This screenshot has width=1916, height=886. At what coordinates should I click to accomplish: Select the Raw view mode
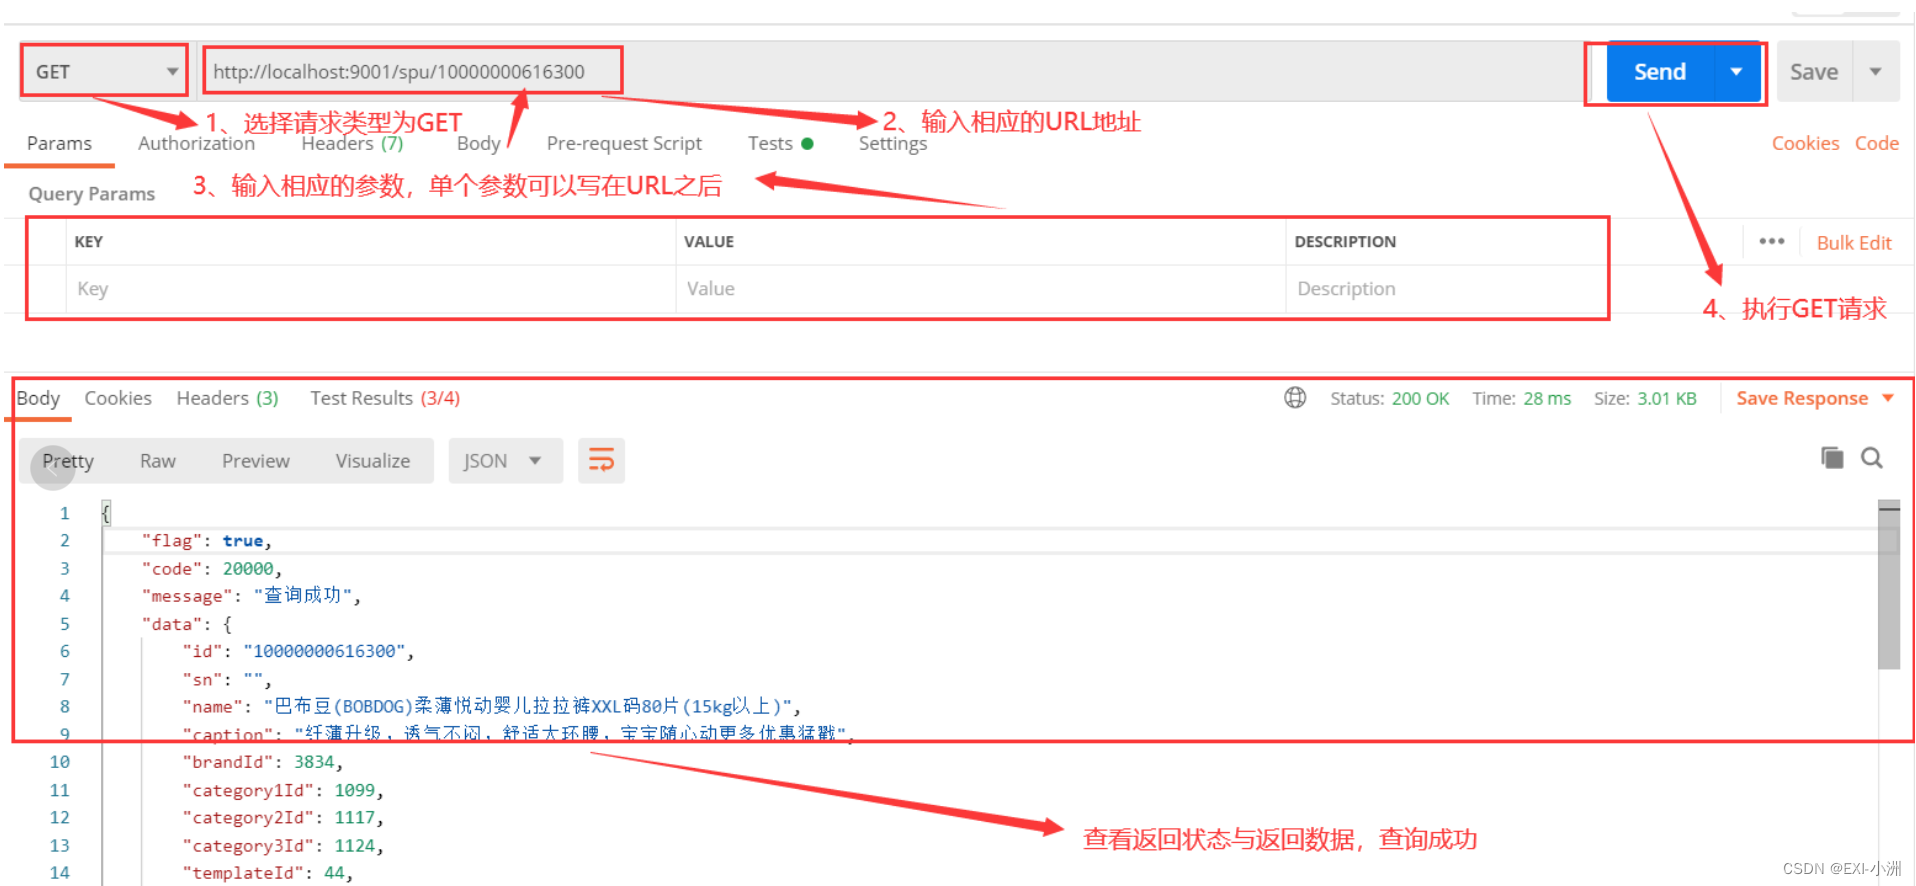(158, 461)
